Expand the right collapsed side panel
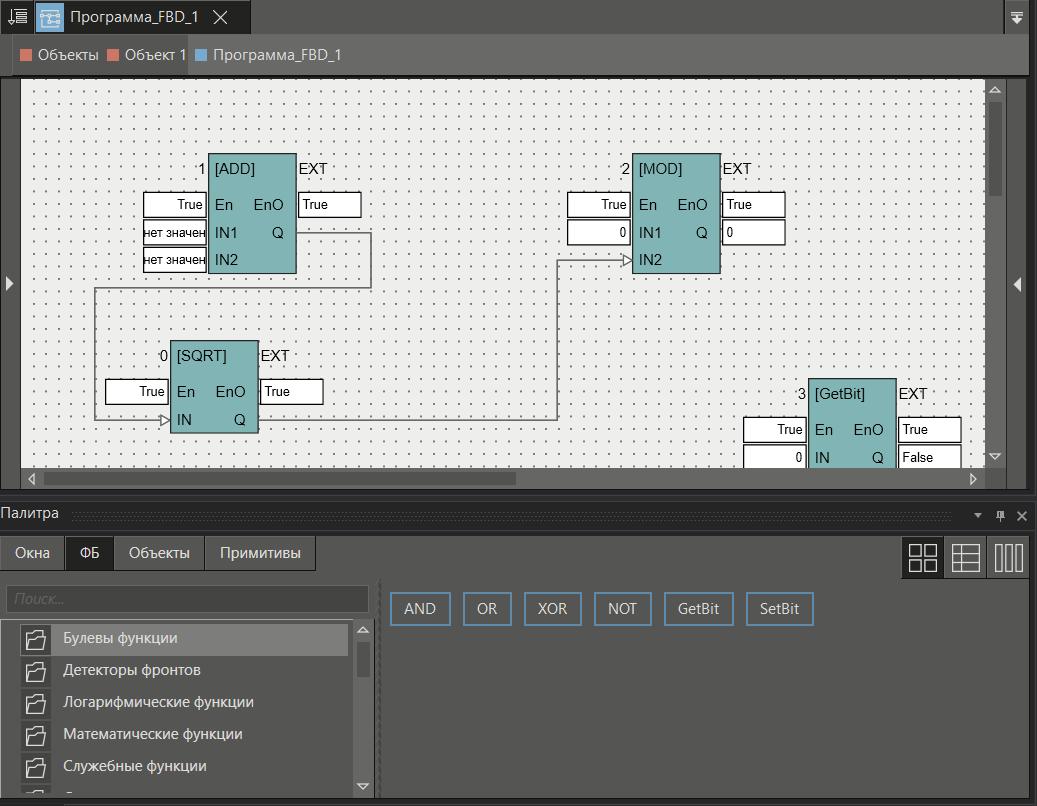This screenshot has width=1037, height=806. 1017,284
